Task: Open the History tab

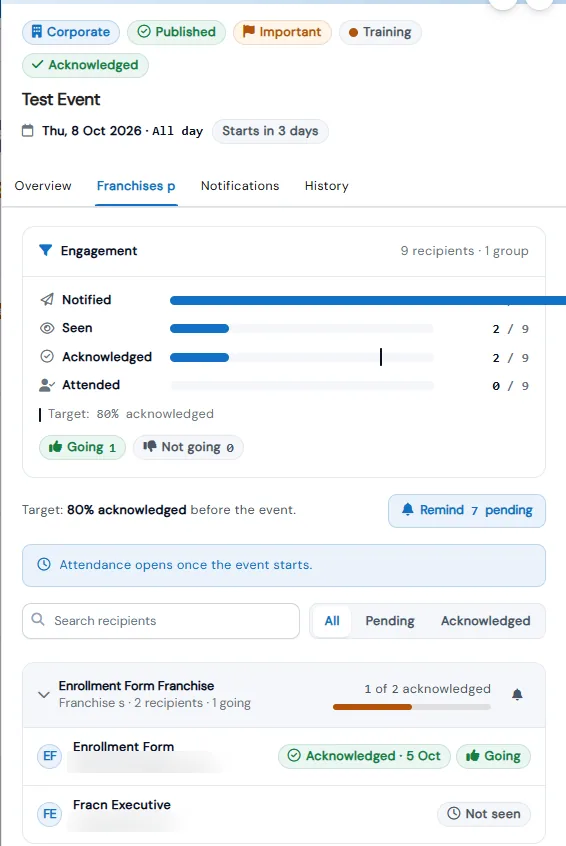Action: 326,186
